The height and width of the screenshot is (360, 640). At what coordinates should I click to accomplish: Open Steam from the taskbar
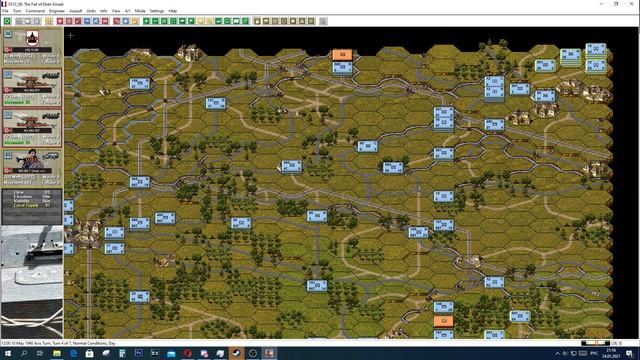click(x=236, y=353)
